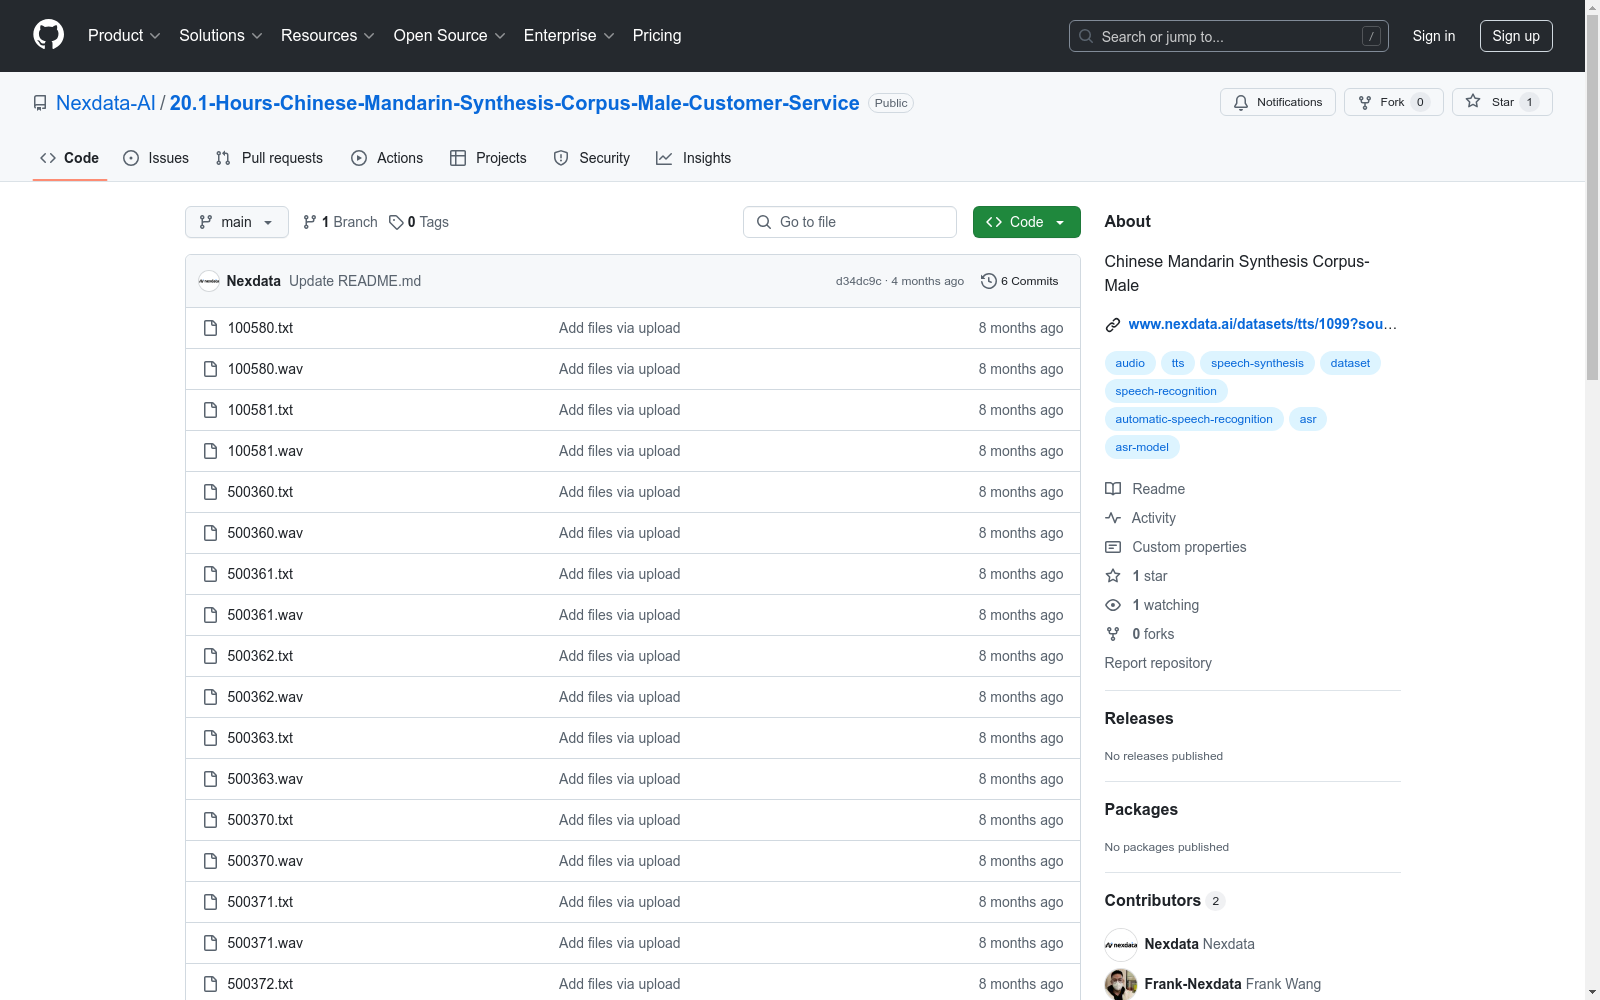Click the slash shortcut key icon in search

pyautogui.click(x=1371, y=36)
